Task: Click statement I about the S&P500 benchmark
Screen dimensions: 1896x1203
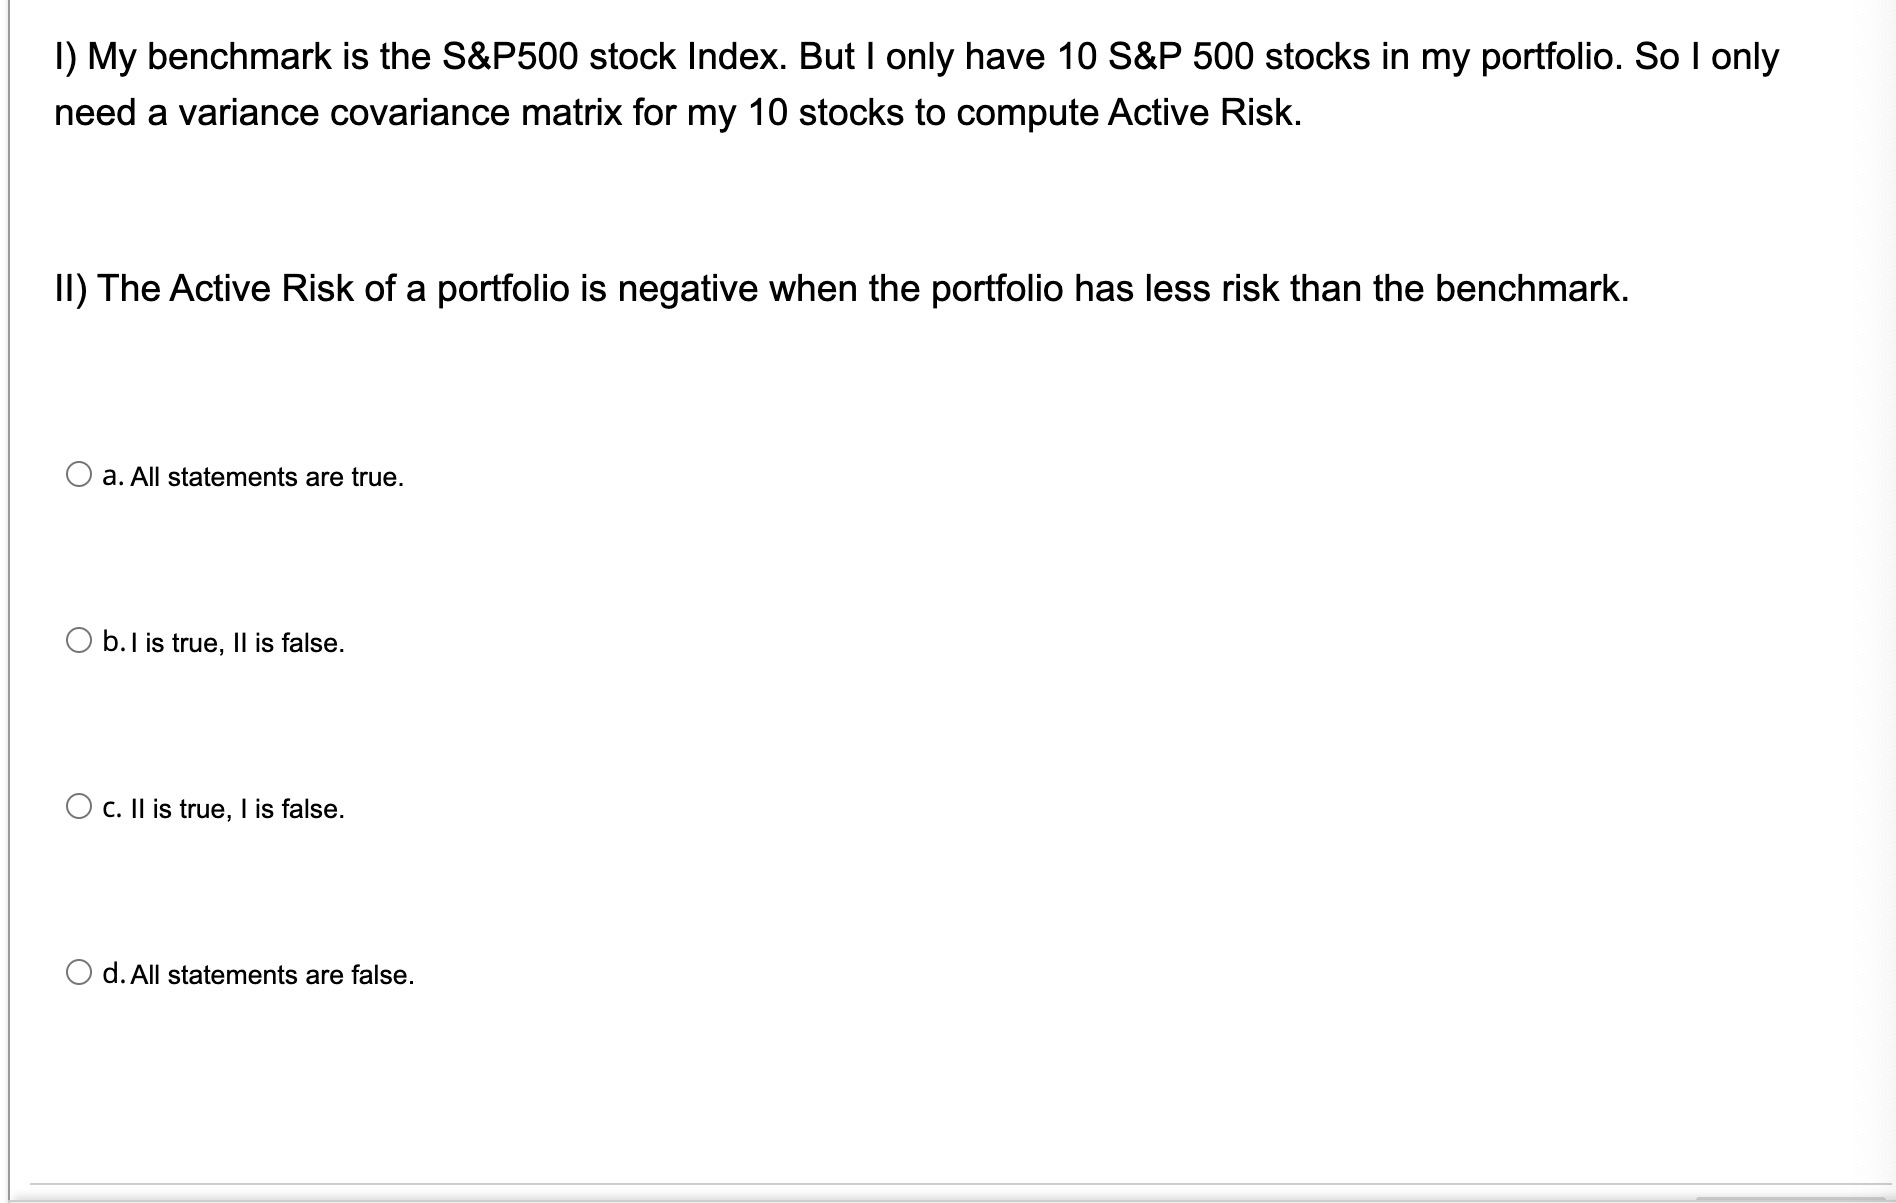Action: click(x=675, y=83)
